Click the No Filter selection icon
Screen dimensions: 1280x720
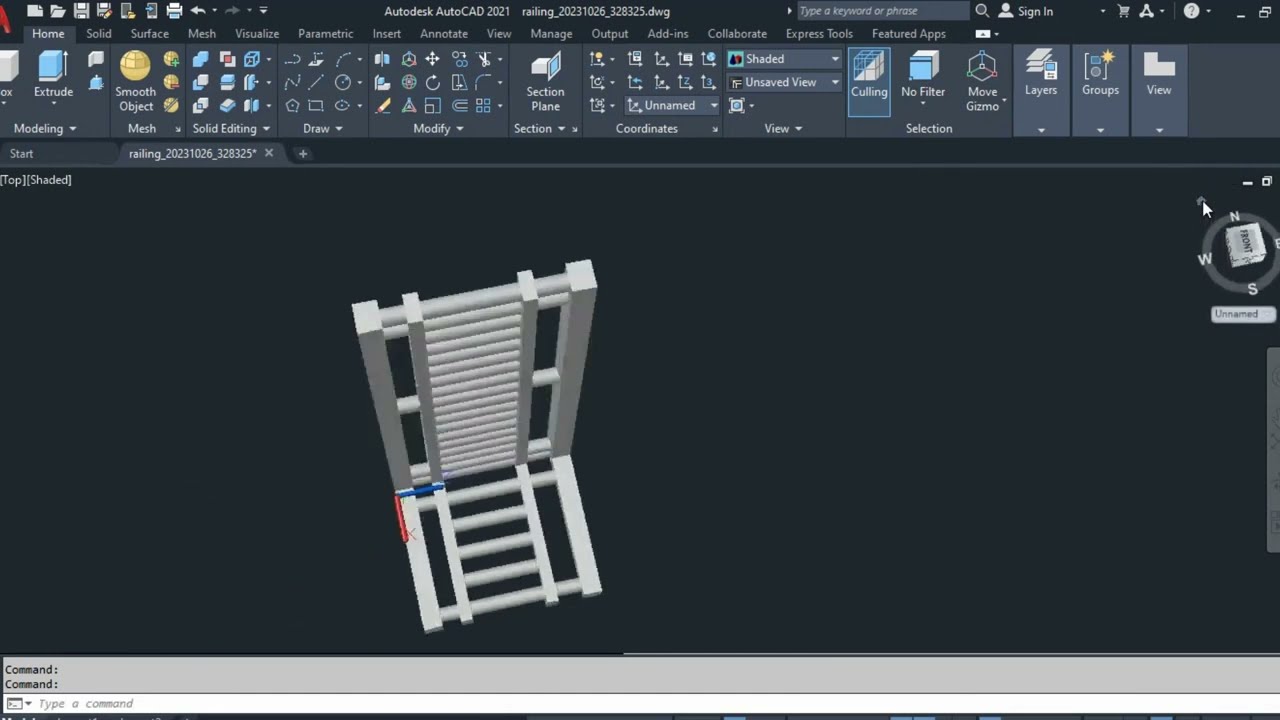(923, 75)
